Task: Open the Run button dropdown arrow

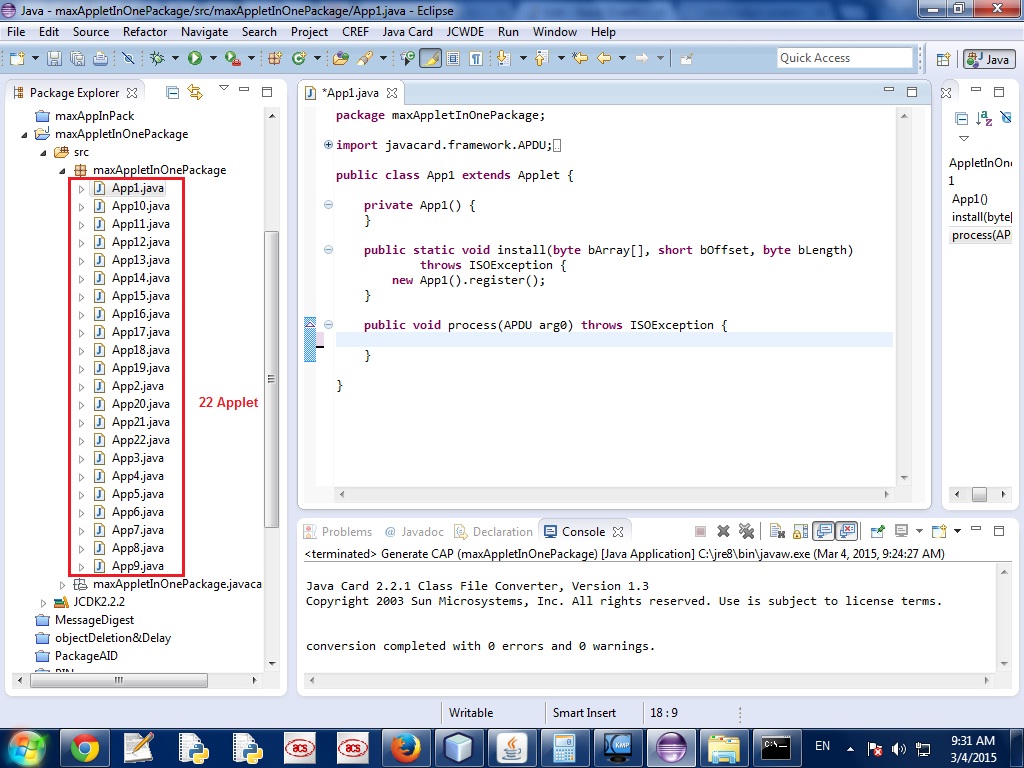Action: 212,59
